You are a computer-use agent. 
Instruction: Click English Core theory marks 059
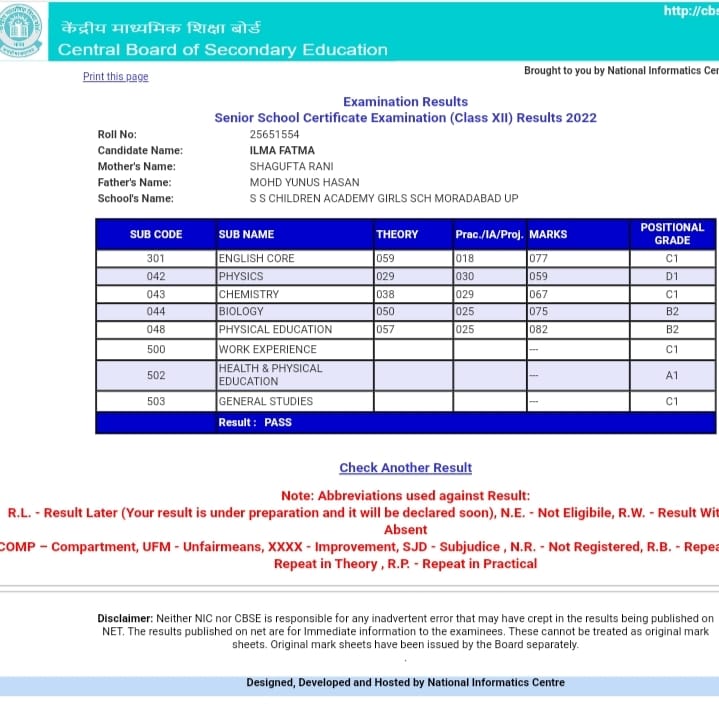(x=385, y=259)
